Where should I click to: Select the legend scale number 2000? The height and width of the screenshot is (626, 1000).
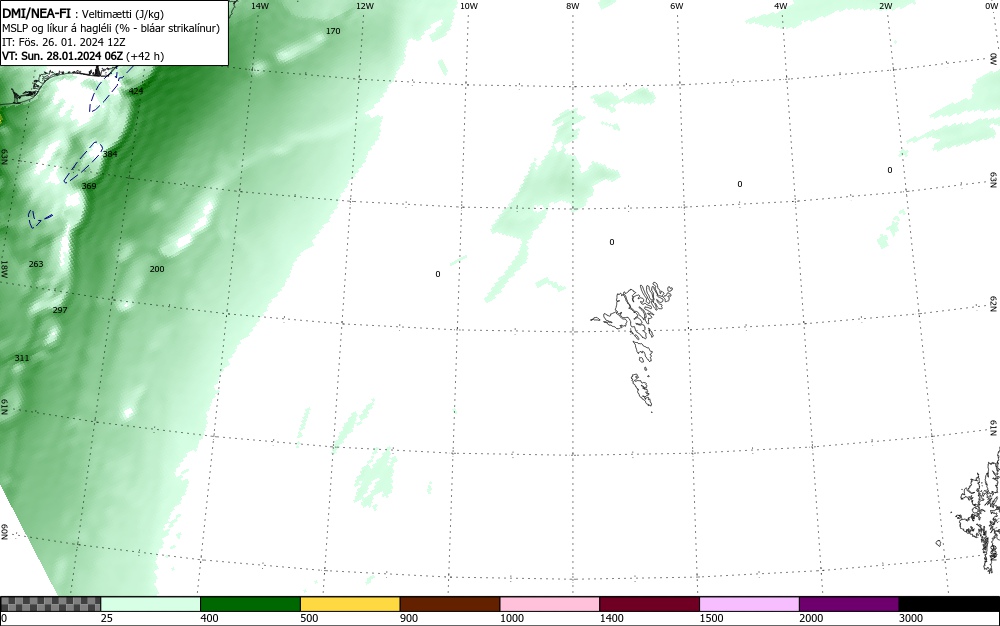click(811, 618)
